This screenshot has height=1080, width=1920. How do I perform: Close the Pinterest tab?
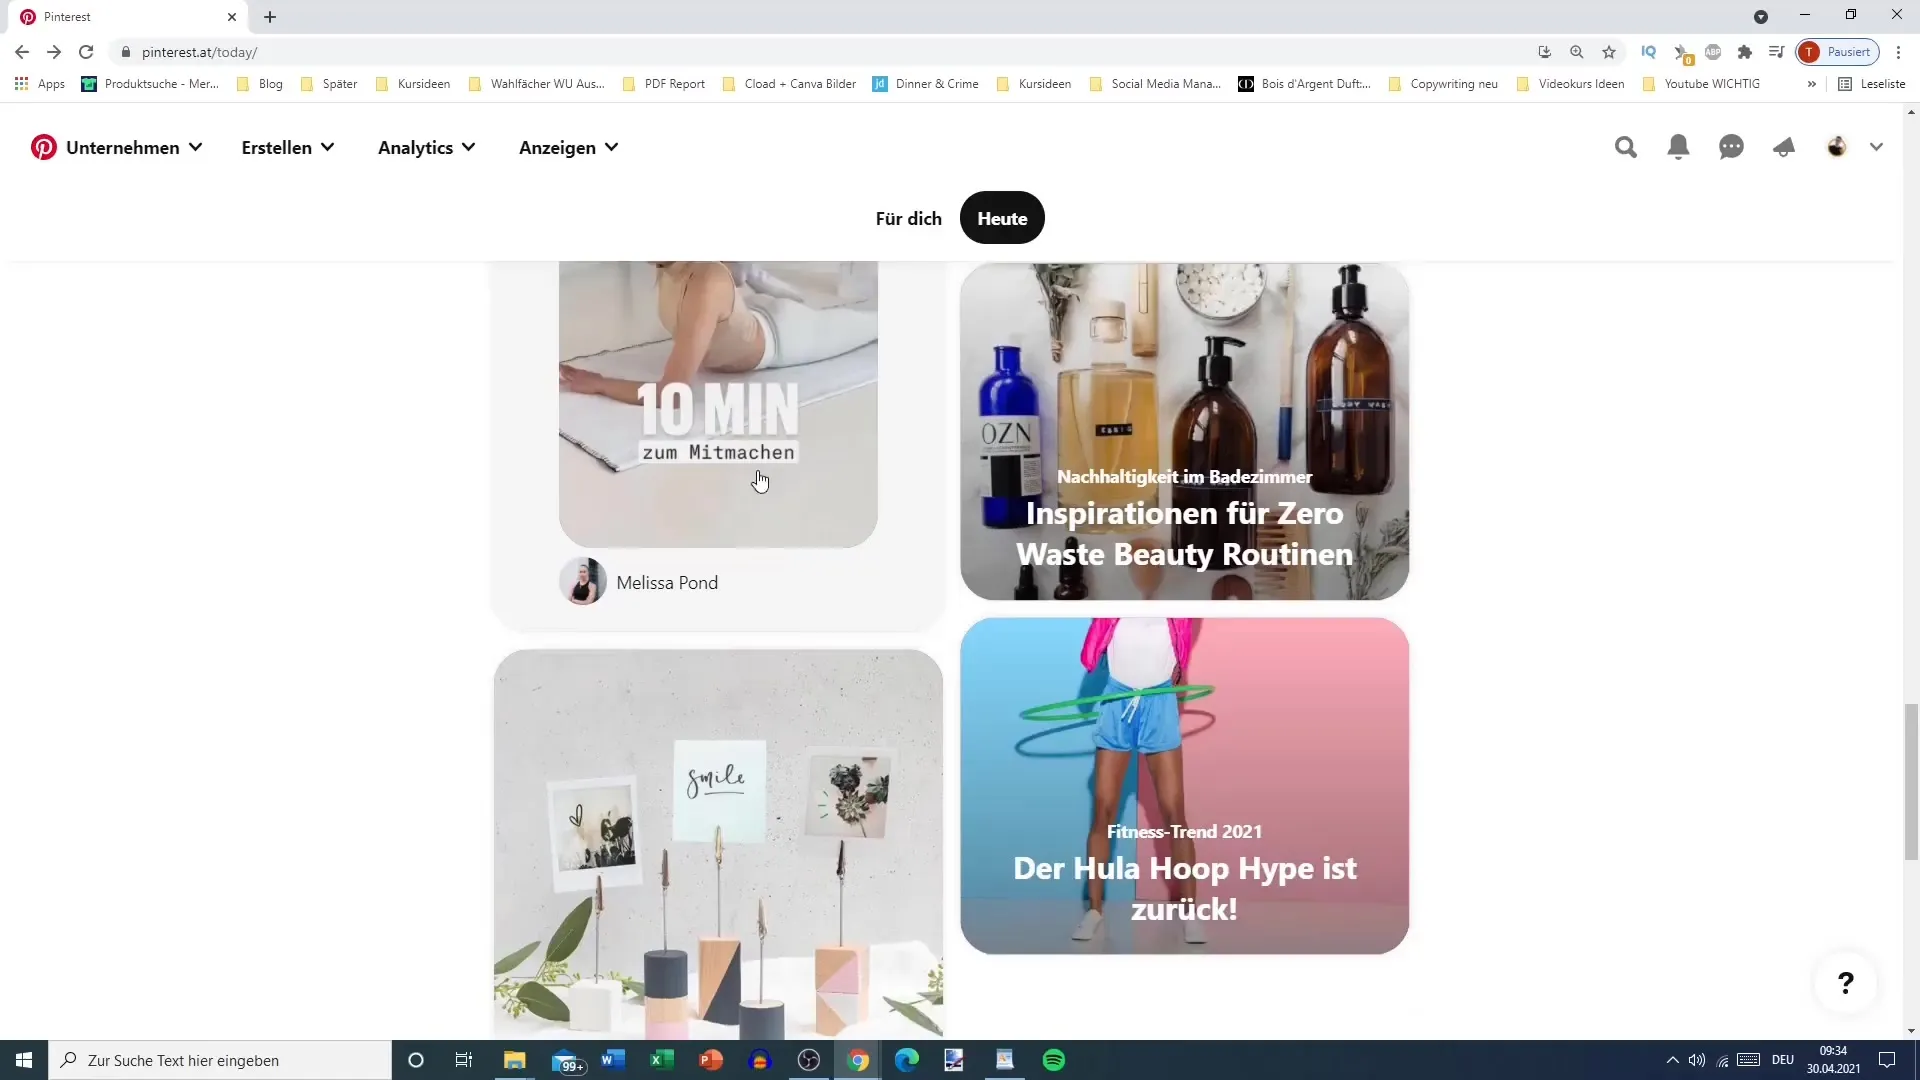pos(232,17)
